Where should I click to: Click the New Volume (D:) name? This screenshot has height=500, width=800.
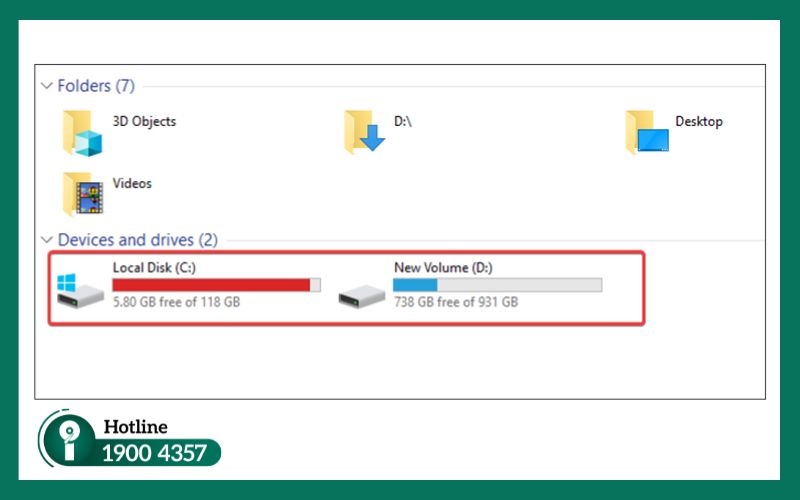(443, 268)
